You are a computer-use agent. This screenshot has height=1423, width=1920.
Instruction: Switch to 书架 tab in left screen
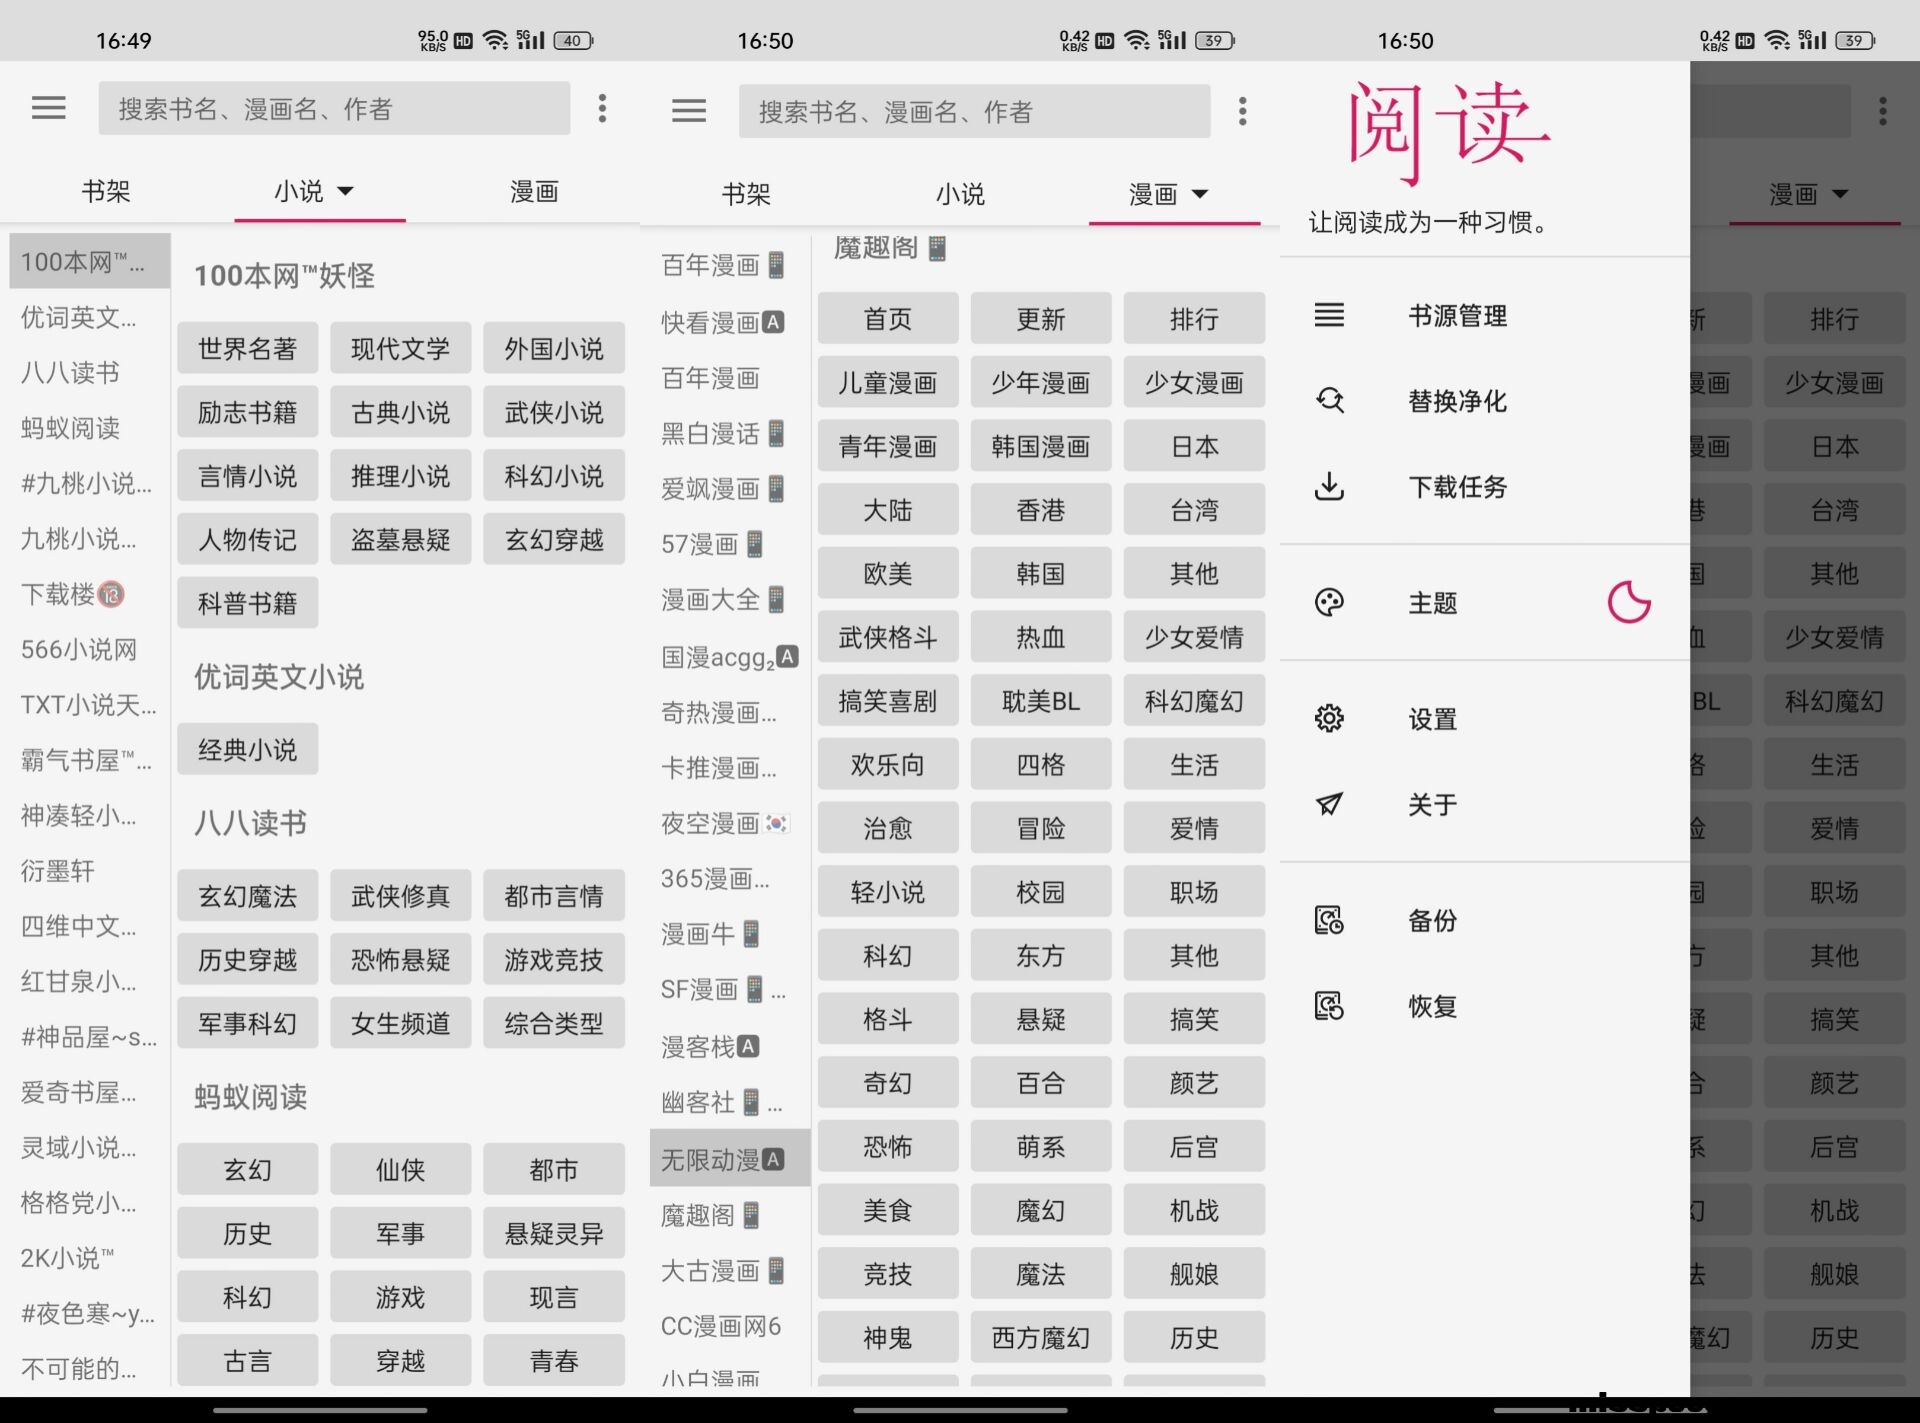tap(106, 191)
